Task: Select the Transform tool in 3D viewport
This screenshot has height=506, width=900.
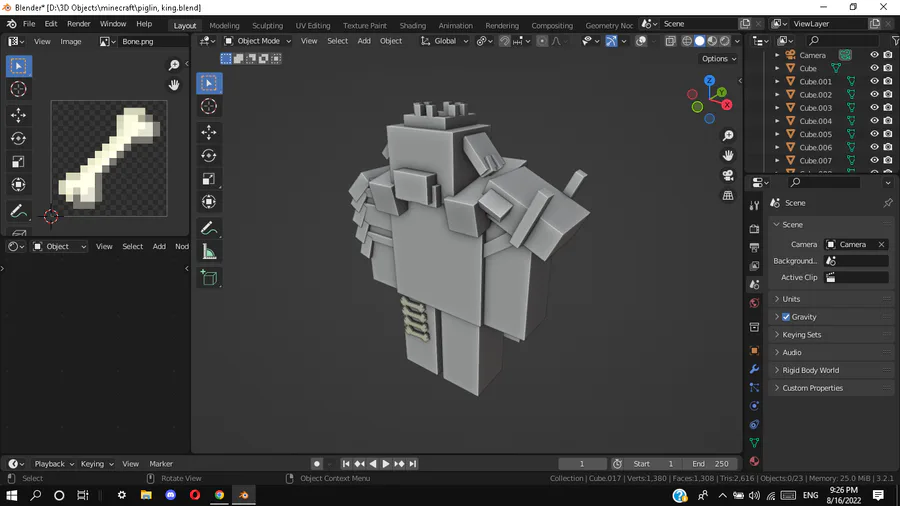Action: point(209,202)
